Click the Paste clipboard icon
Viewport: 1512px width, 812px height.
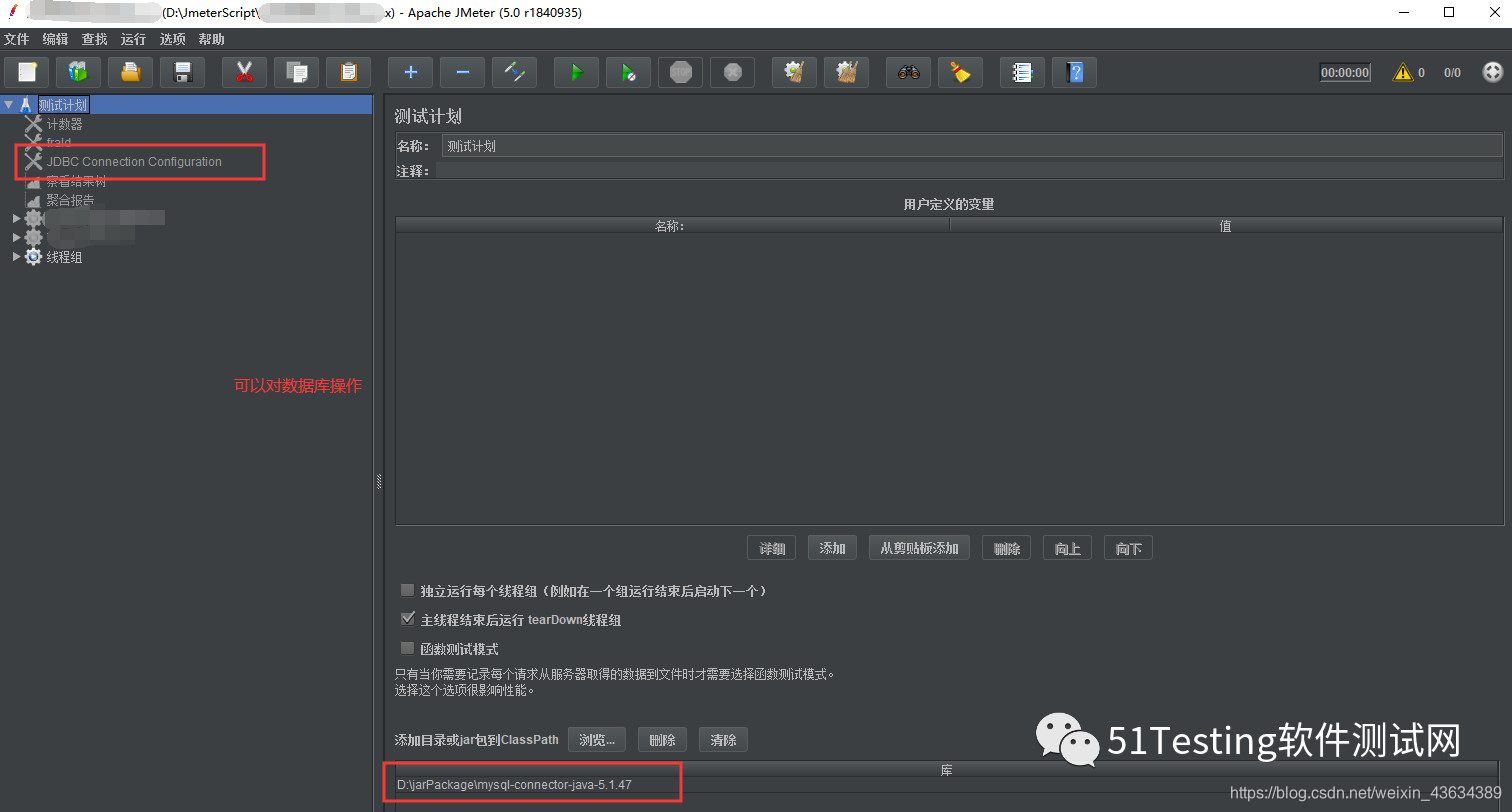pos(348,72)
